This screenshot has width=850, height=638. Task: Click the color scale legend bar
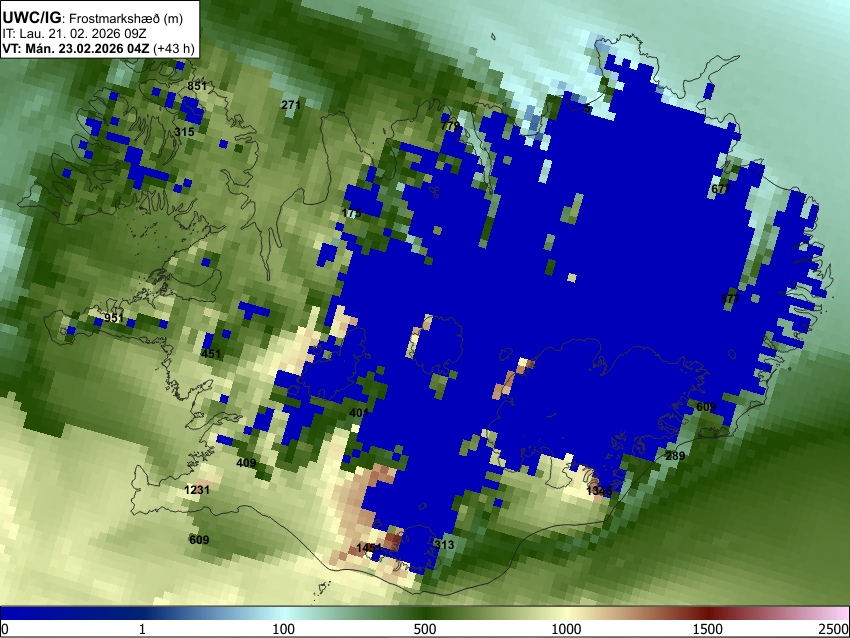(425, 614)
